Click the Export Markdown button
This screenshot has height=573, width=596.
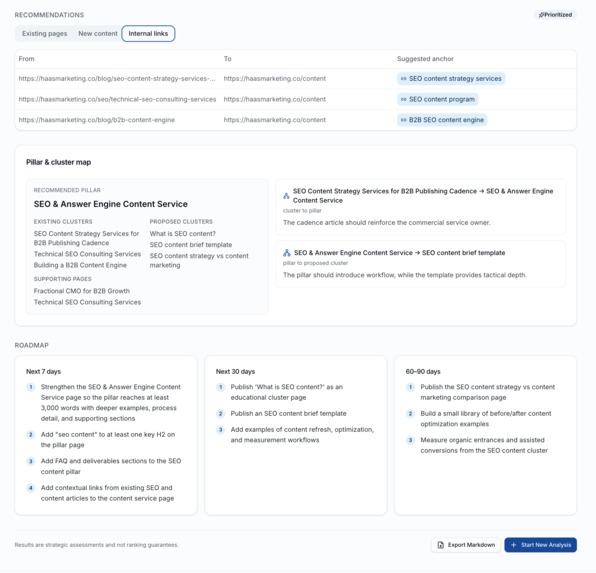466,545
